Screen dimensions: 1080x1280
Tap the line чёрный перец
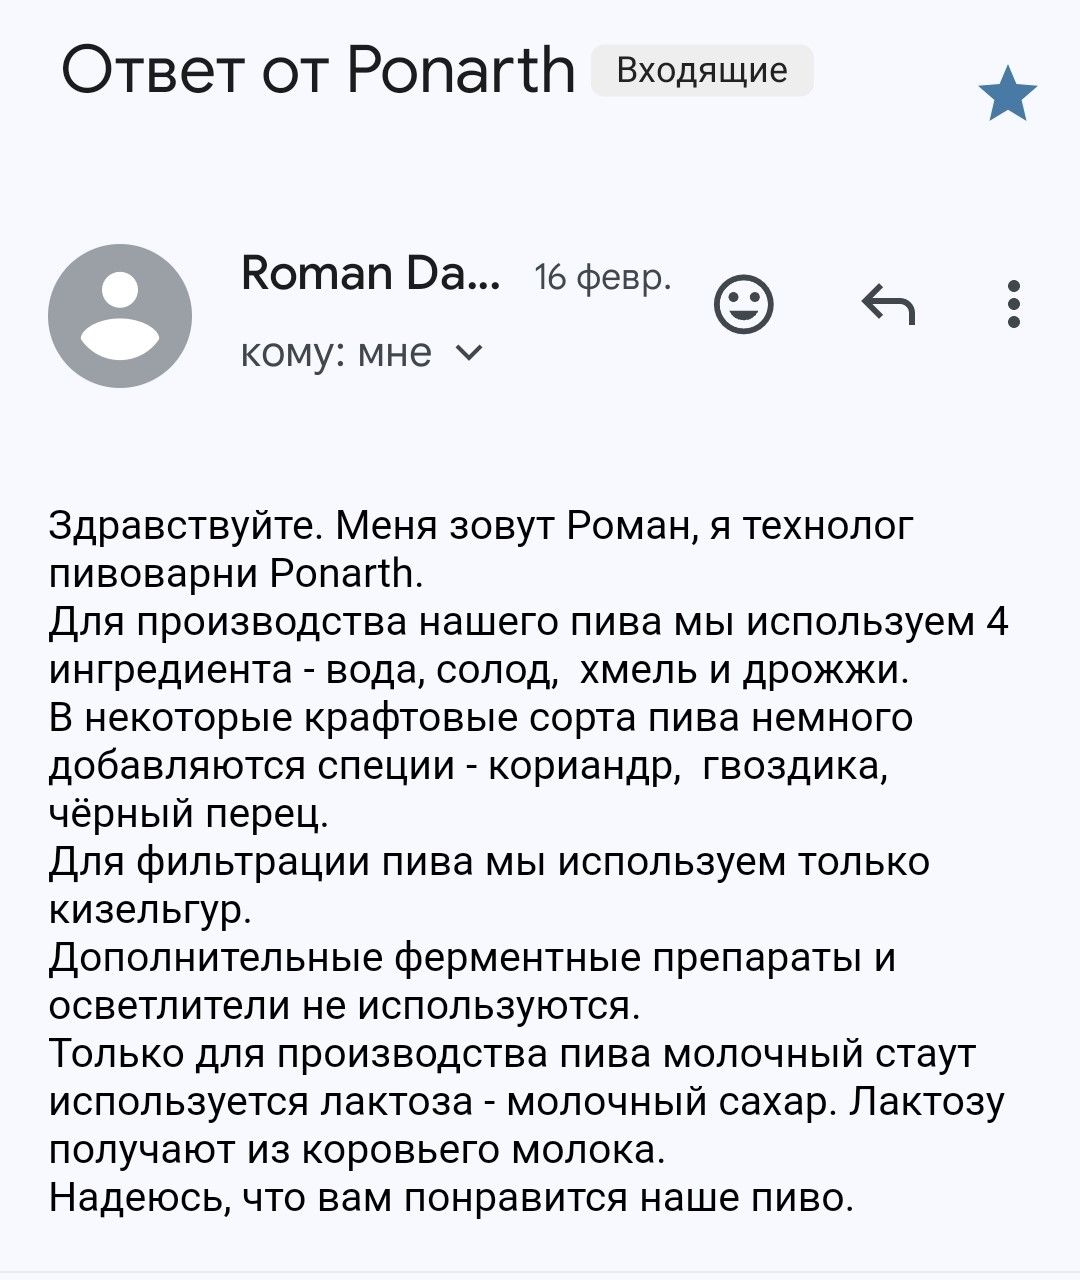click(x=189, y=814)
